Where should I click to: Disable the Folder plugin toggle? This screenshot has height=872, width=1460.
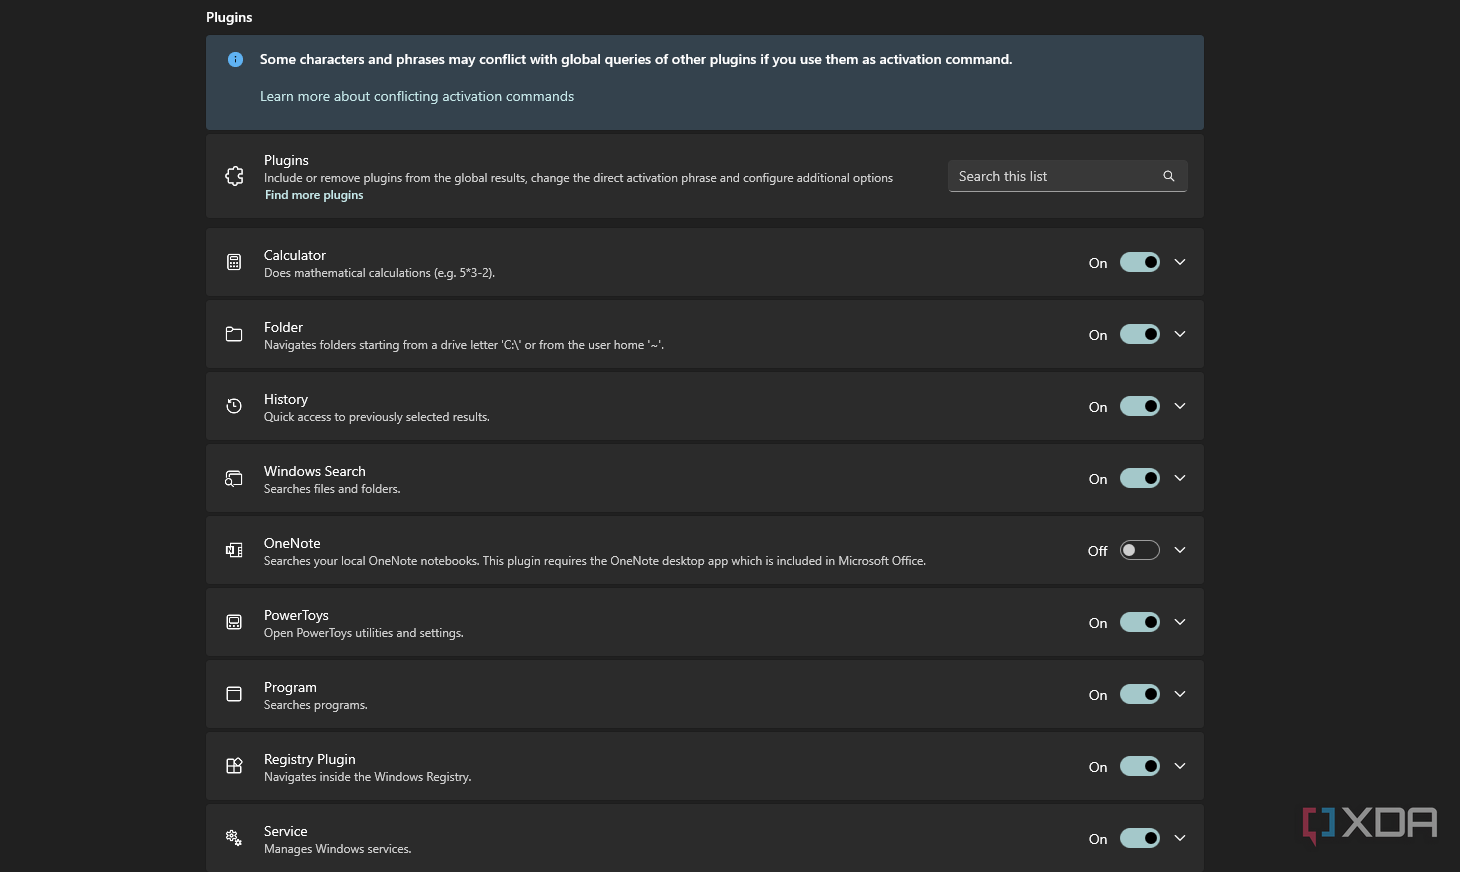coord(1140,334)
